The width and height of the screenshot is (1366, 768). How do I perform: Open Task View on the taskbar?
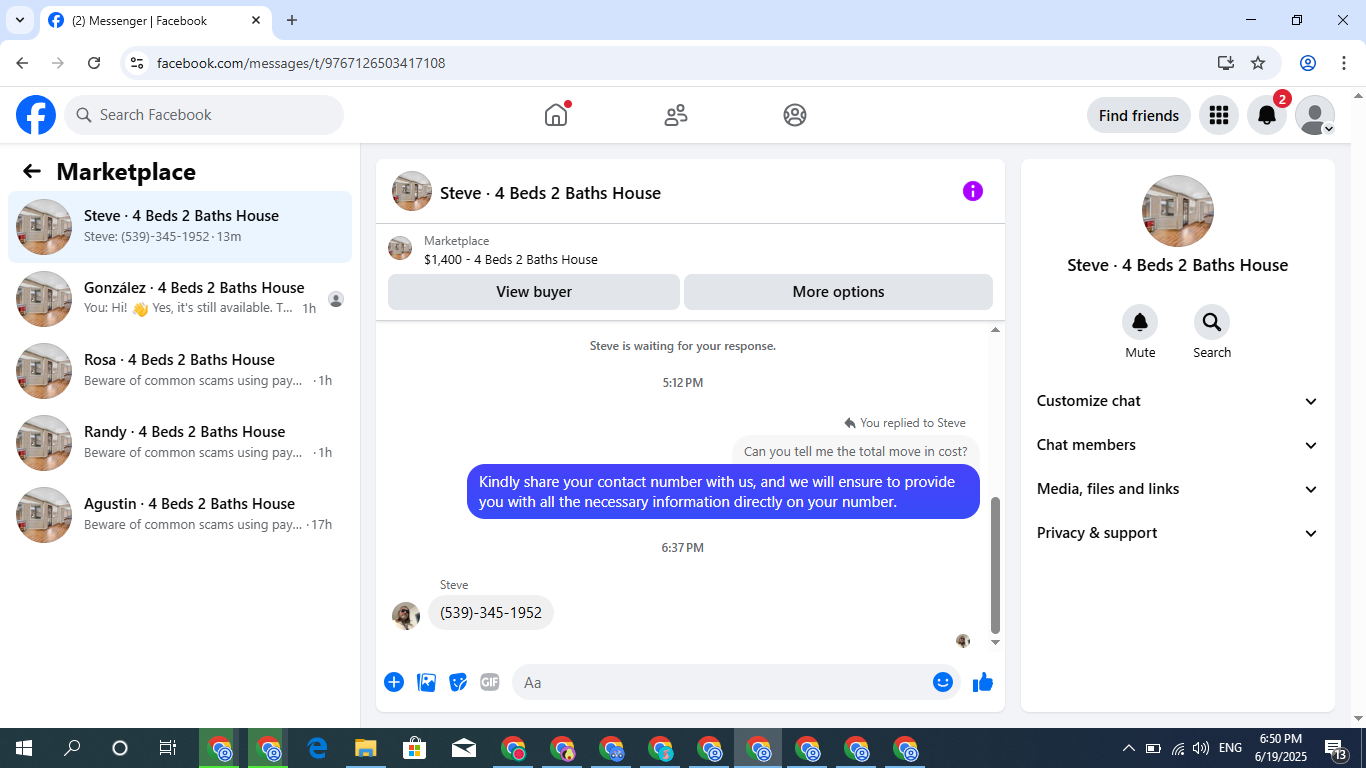click(x=168, y=748)
